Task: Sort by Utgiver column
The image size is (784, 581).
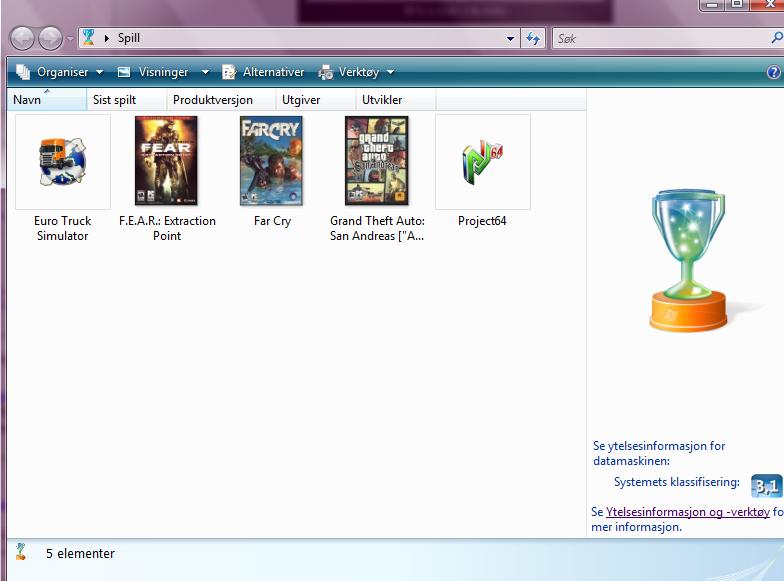Action: (316, 100)
